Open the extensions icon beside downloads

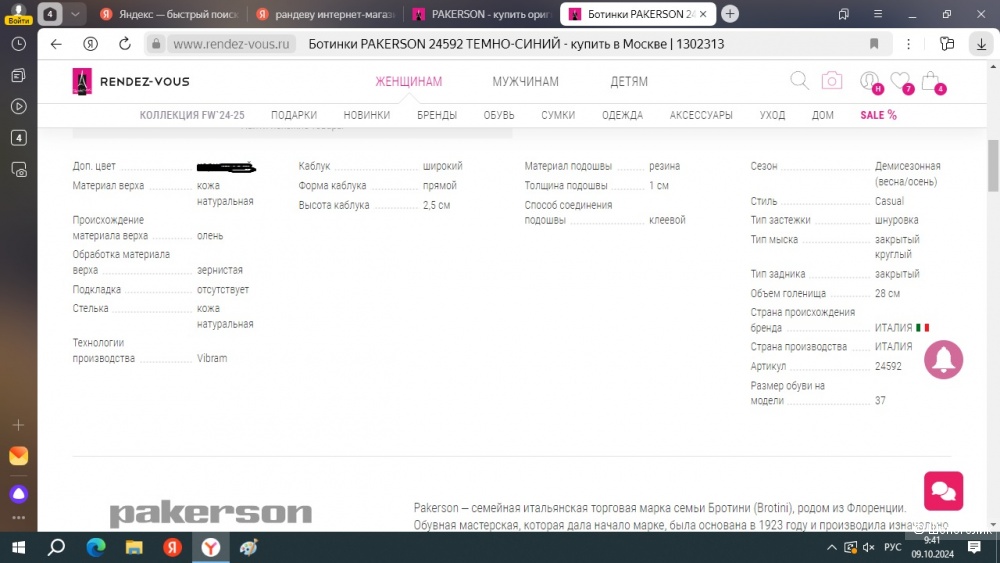click(947, 44)
